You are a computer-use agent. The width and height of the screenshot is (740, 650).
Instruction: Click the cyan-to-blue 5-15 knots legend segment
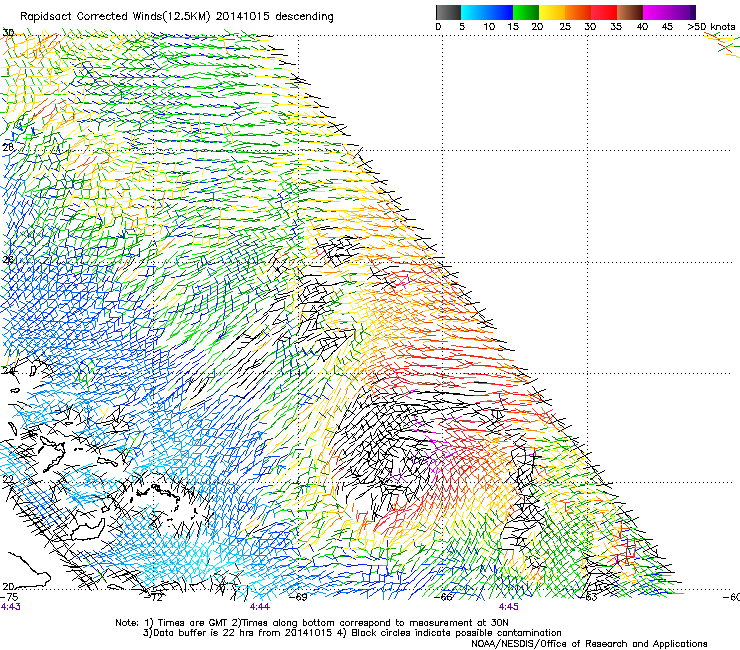(487, 12)
